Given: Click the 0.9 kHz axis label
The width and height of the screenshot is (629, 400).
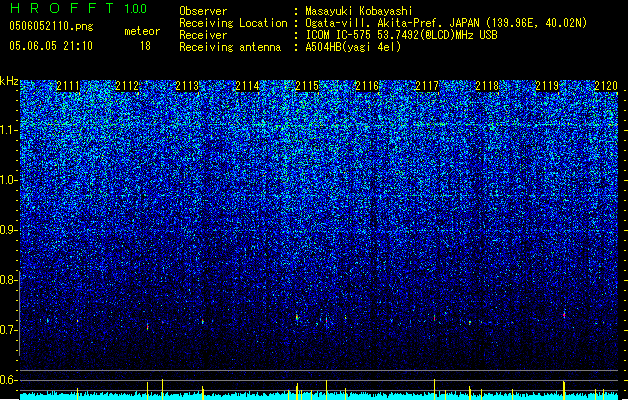Looking at the screenshot, I should pos(8,230).
